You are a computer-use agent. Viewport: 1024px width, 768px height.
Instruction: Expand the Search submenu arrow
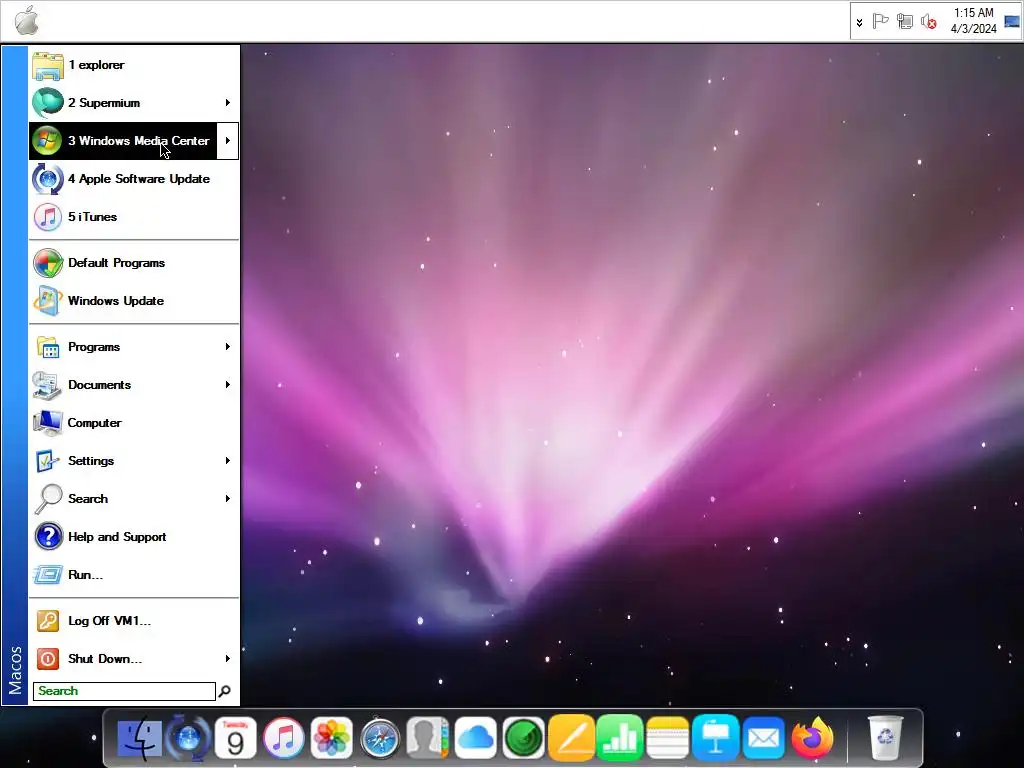click(227, 498)
